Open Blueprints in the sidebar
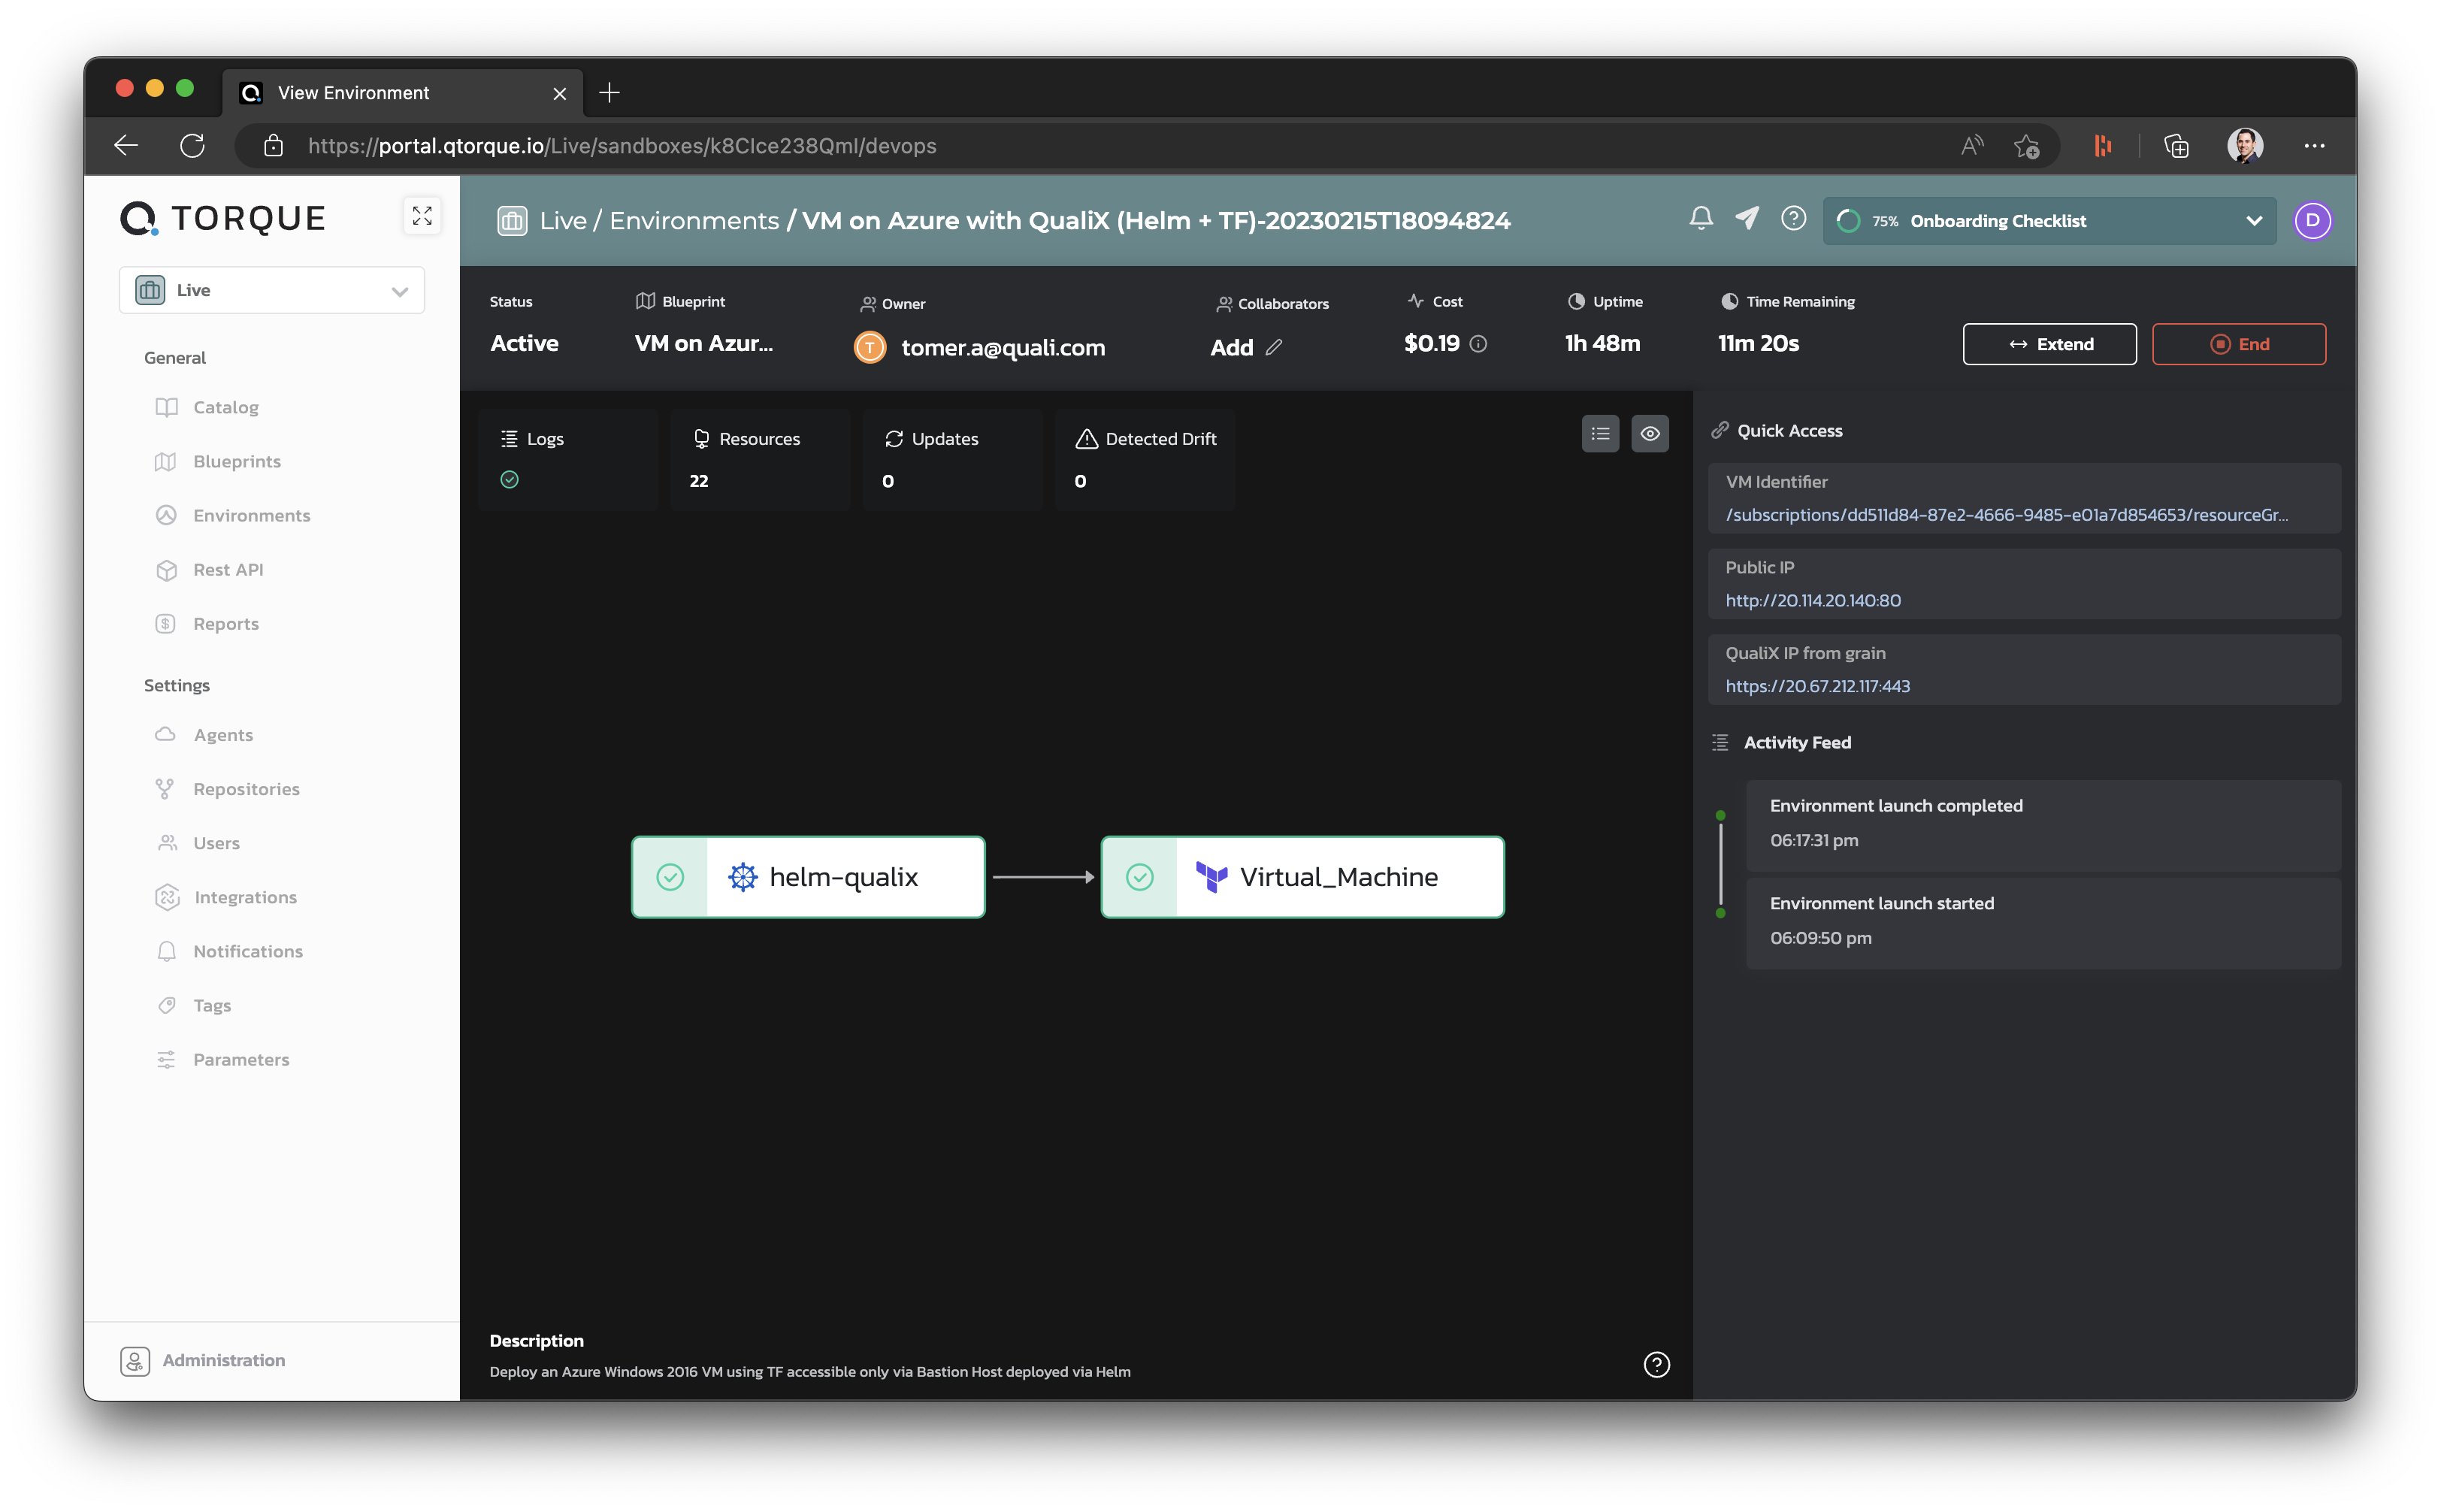Image resolution: width=2441 pixels, height=1512 pixels. [237, 462]
